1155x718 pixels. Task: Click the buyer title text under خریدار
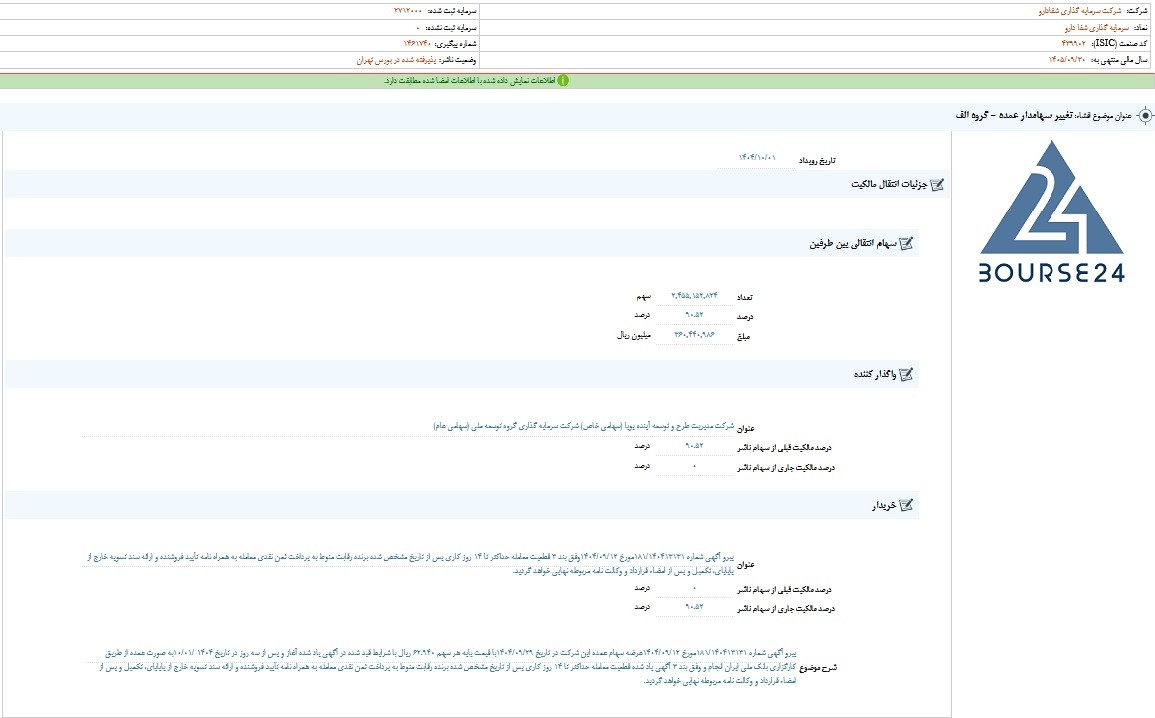tap(410, 564)
